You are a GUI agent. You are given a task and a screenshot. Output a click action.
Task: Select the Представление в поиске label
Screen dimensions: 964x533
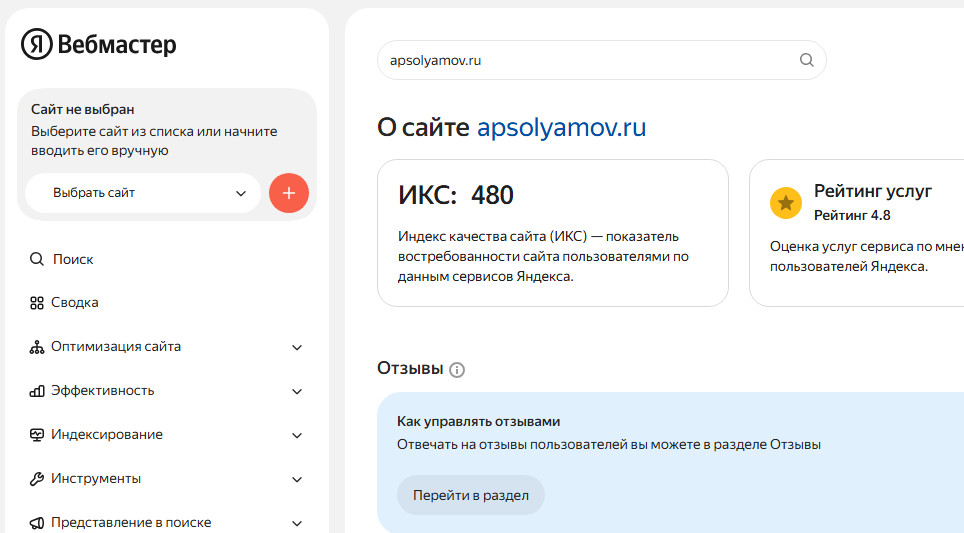[x=131, y=523]
